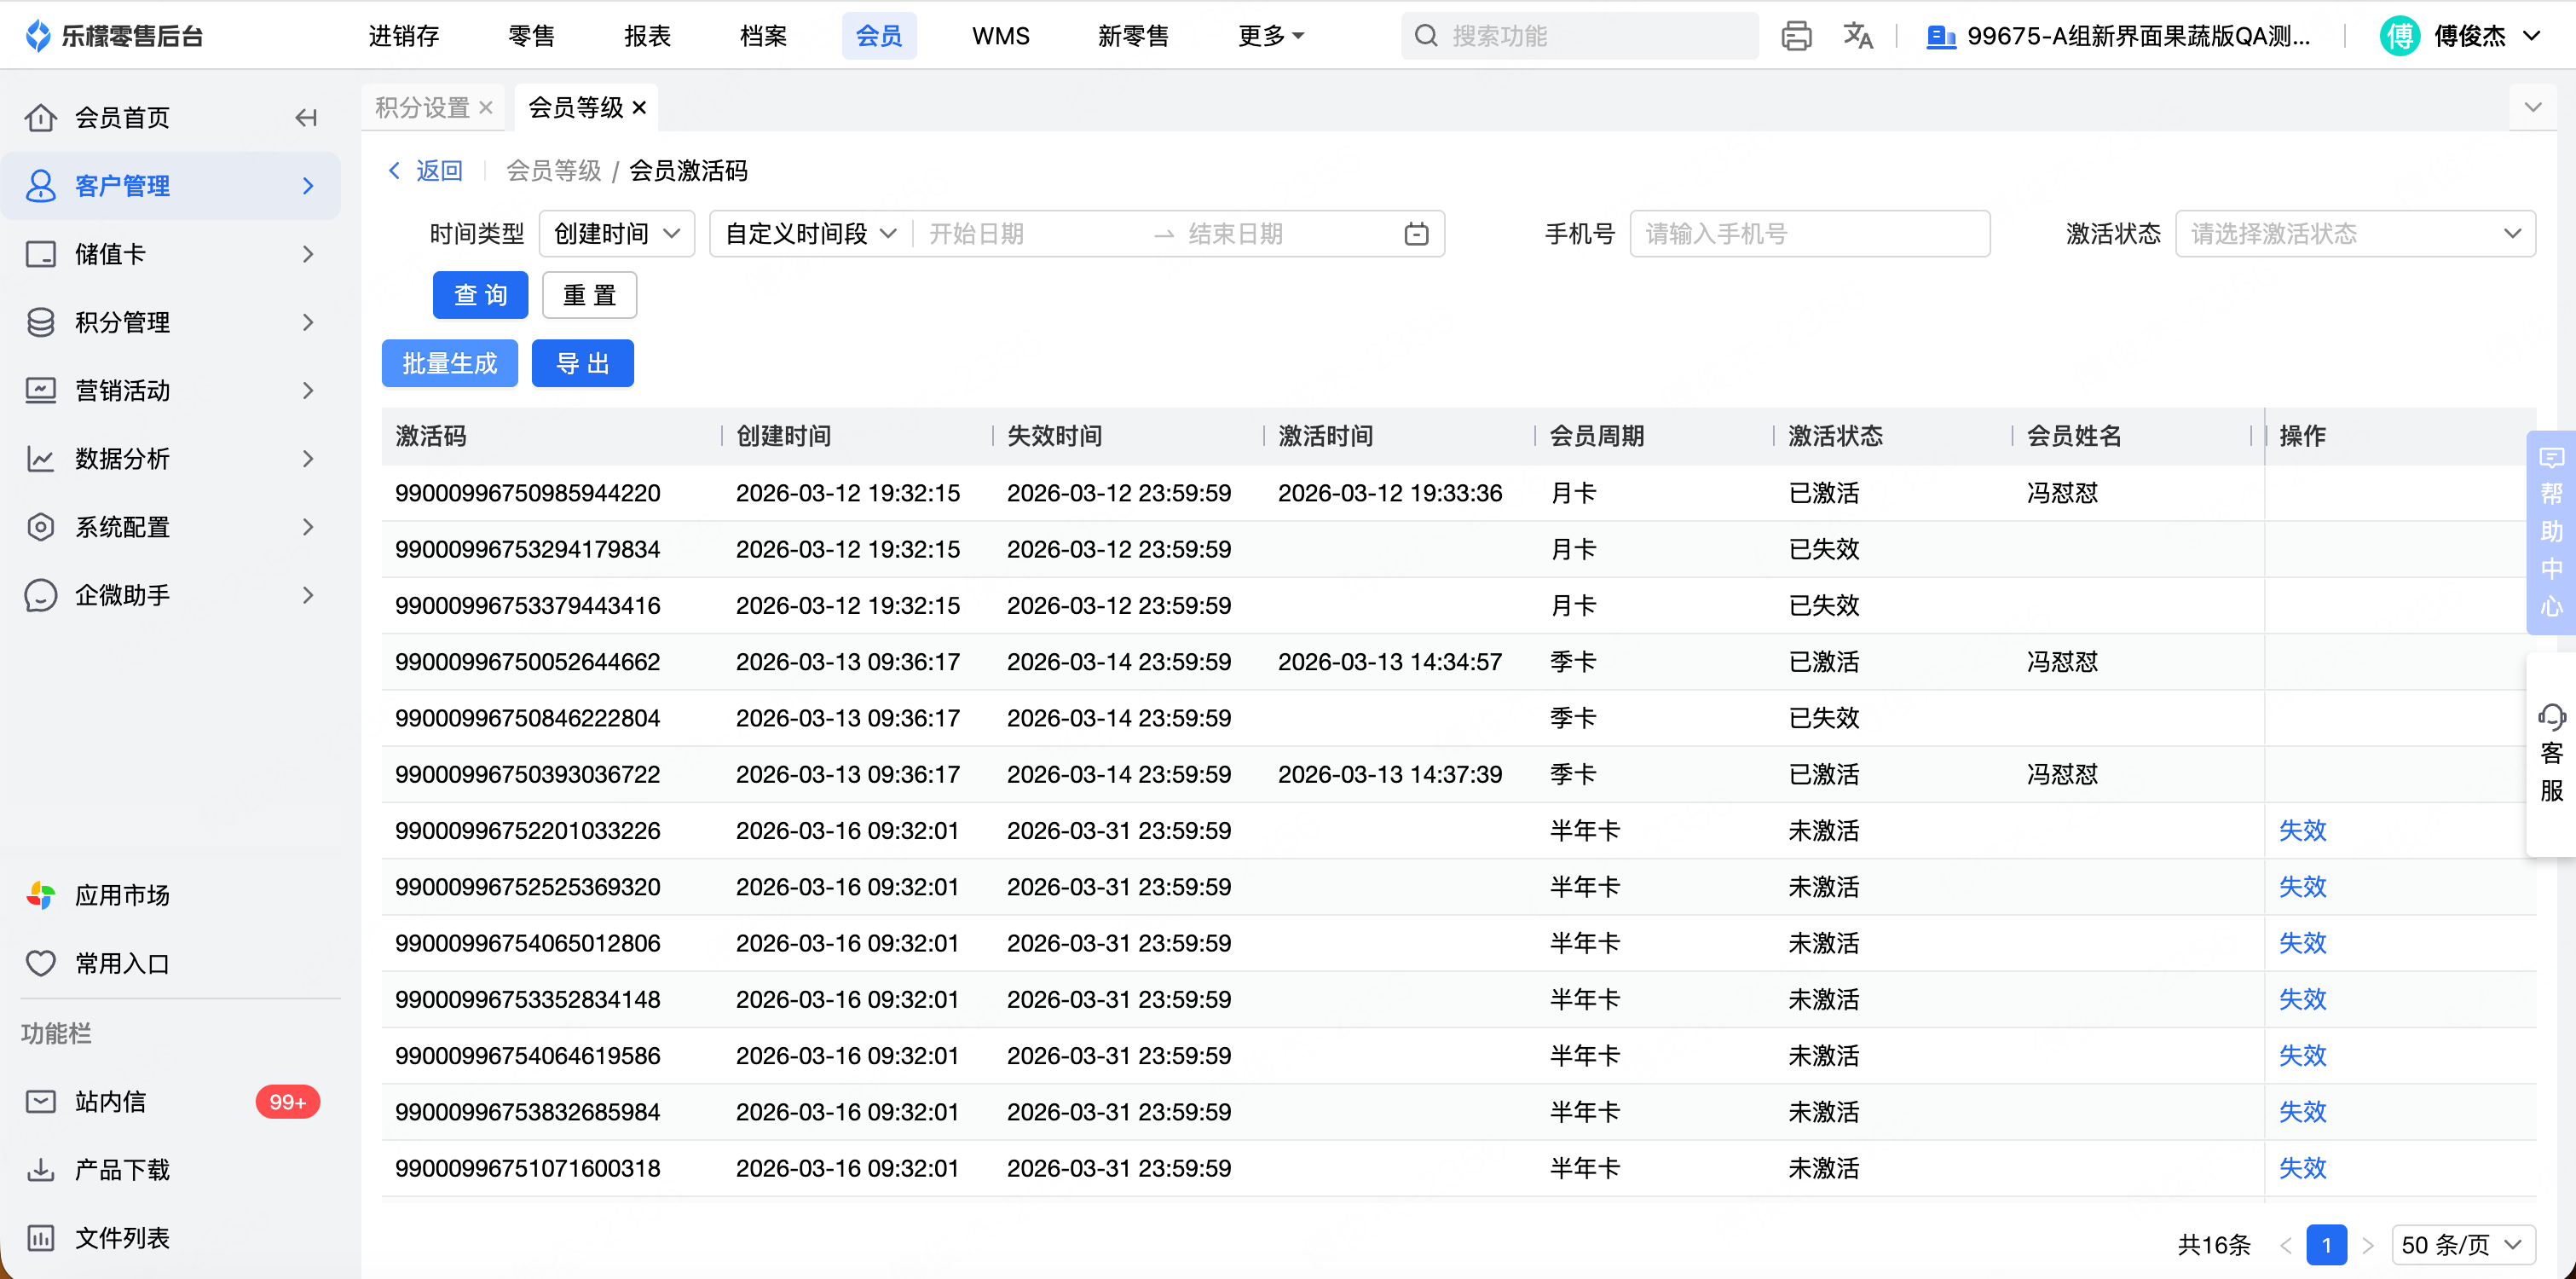This screenshot has height=1279, width=2576.
Task: Open the 更多 top menu
Action: (x=1270, y=36)
